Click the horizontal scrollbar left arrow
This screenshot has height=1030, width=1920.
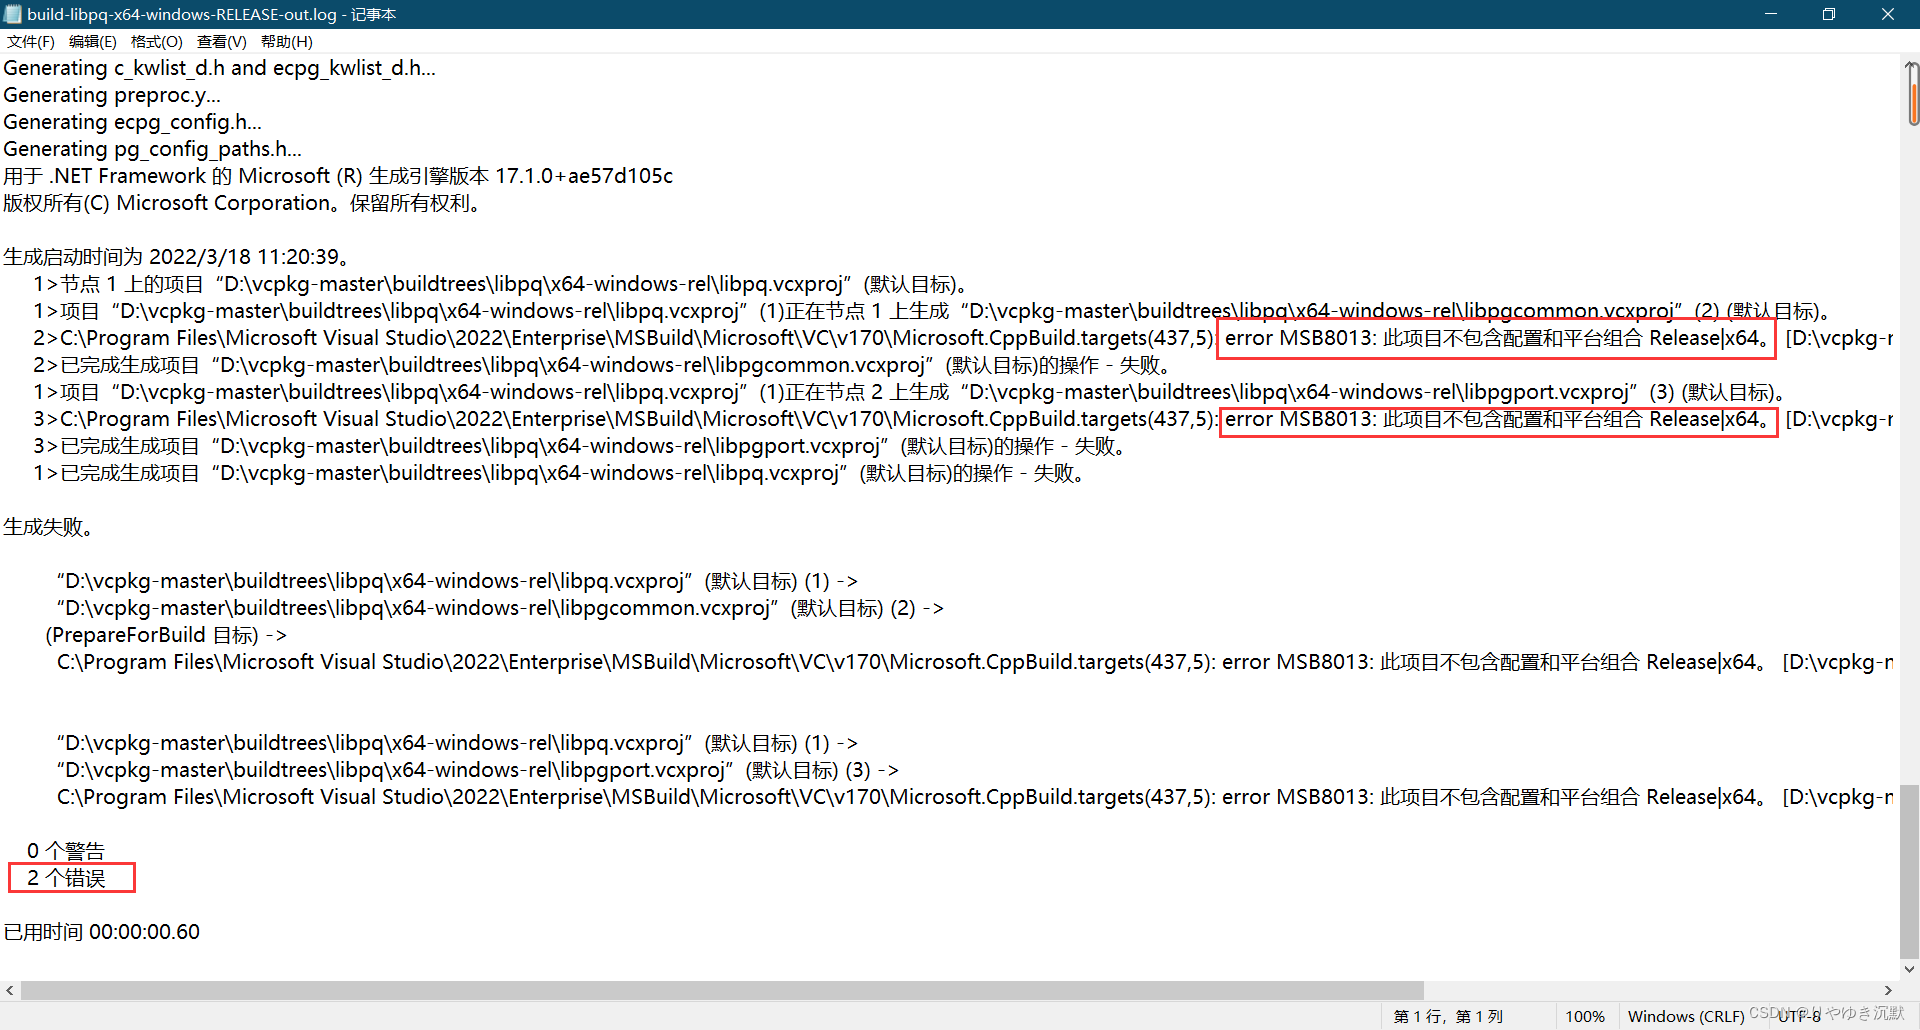tap(10, 990)
